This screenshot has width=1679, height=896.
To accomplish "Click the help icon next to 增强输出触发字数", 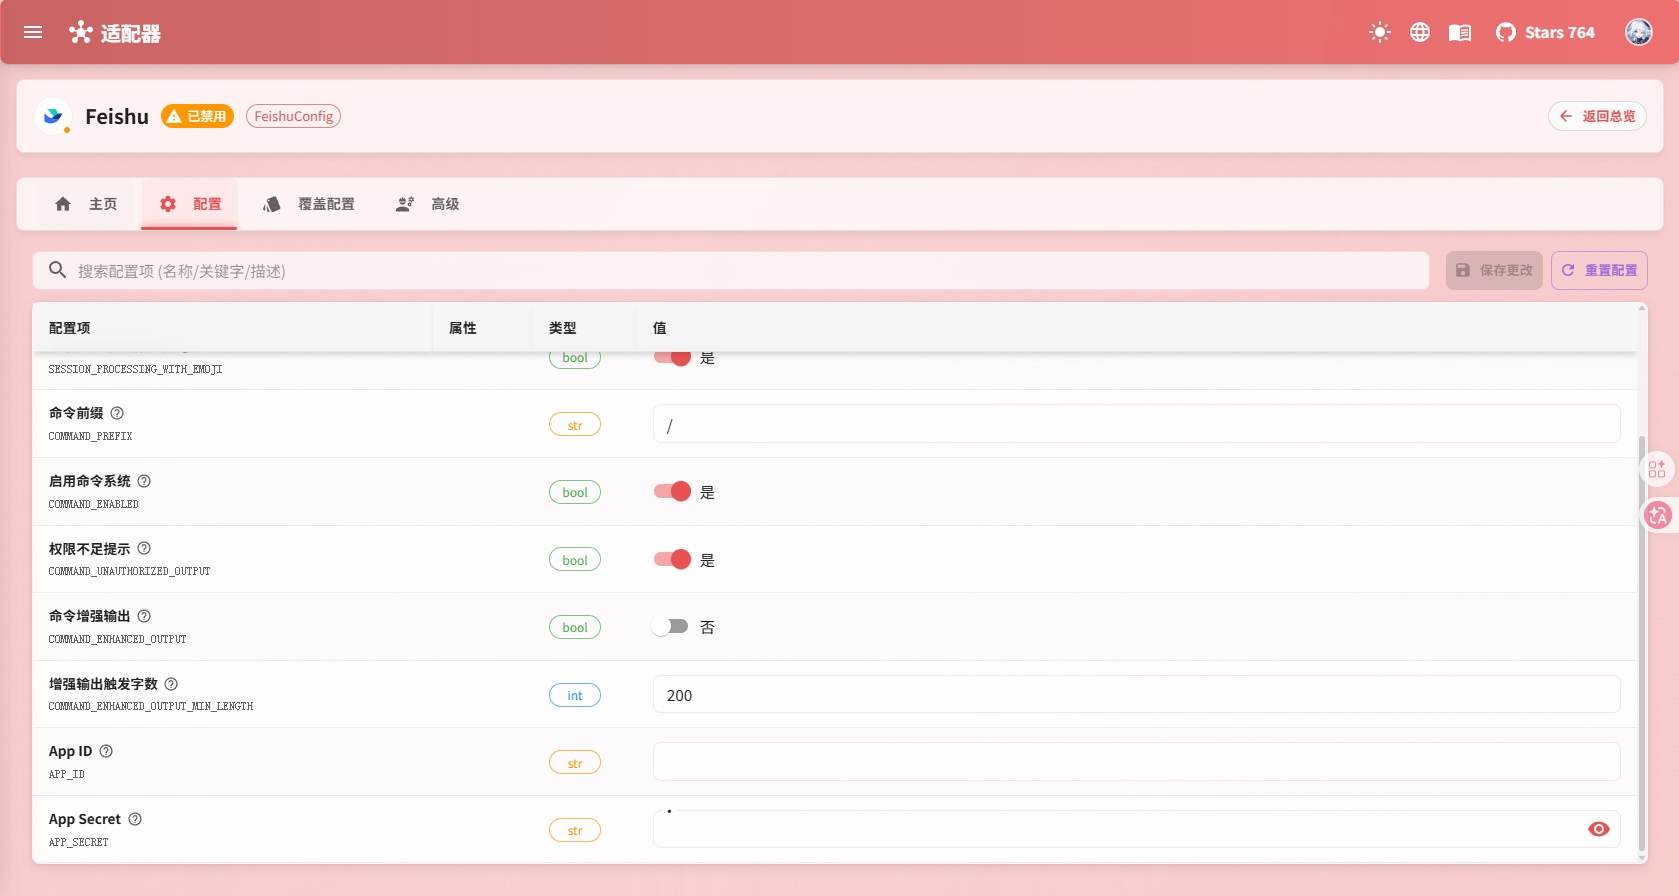I will click(x=171, y=684).
